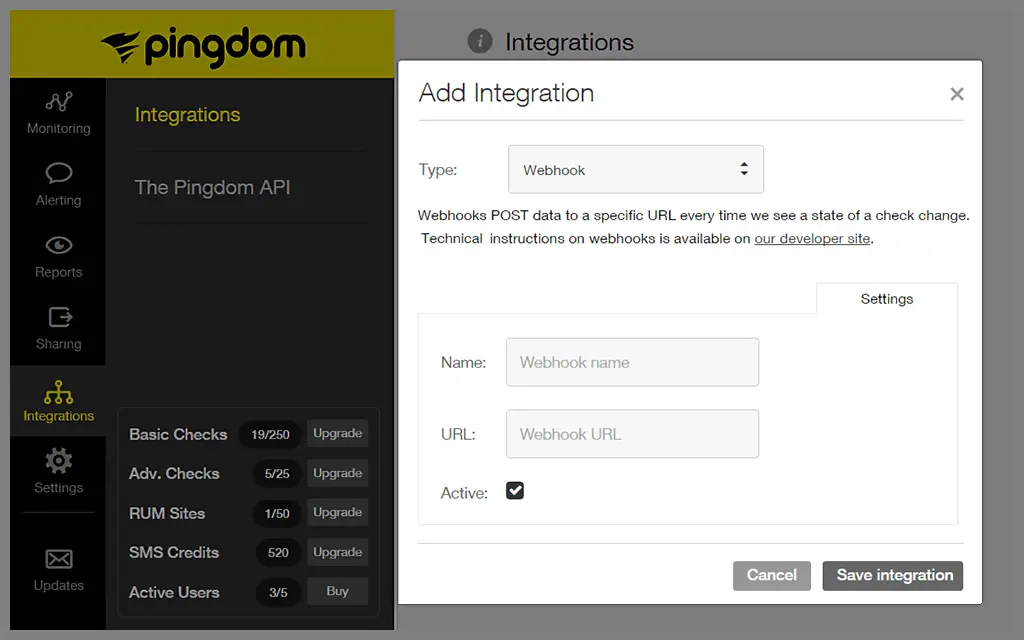Click the Webhook name input field
Screen dimensions: 1024x640
coord(632,362)
